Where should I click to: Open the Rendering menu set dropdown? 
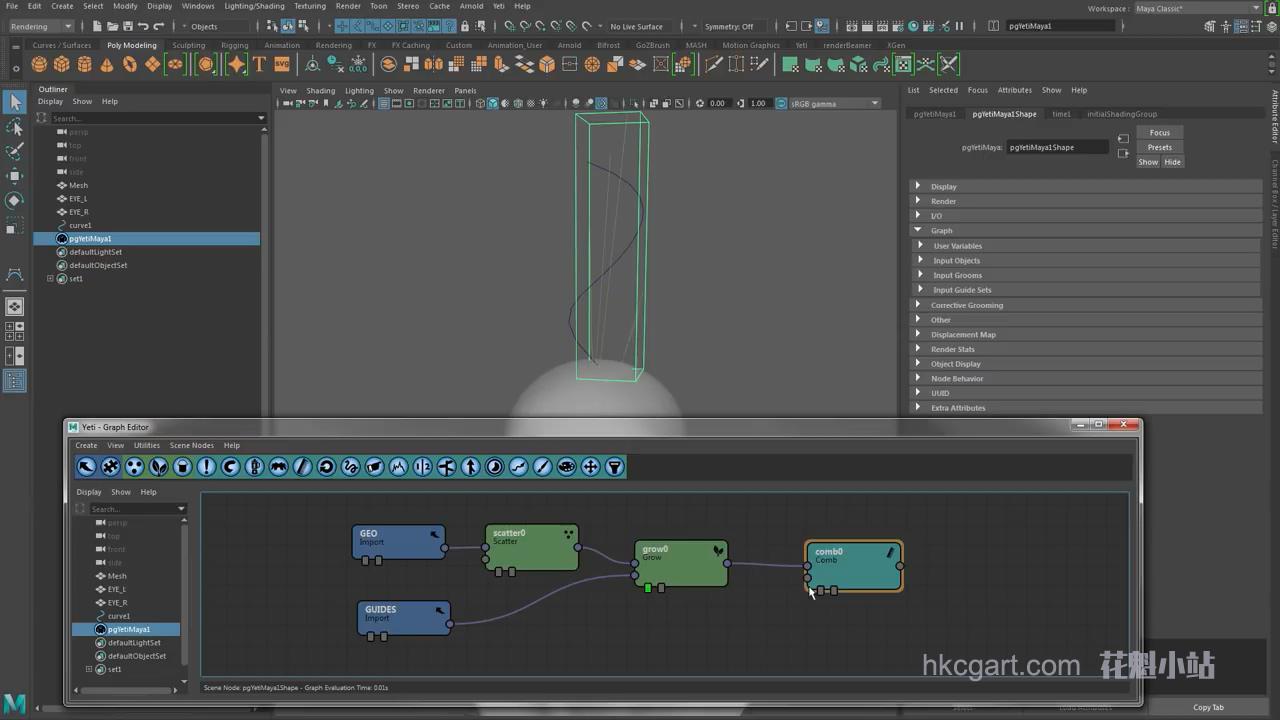pyautogui.click(x=40, y=26)
